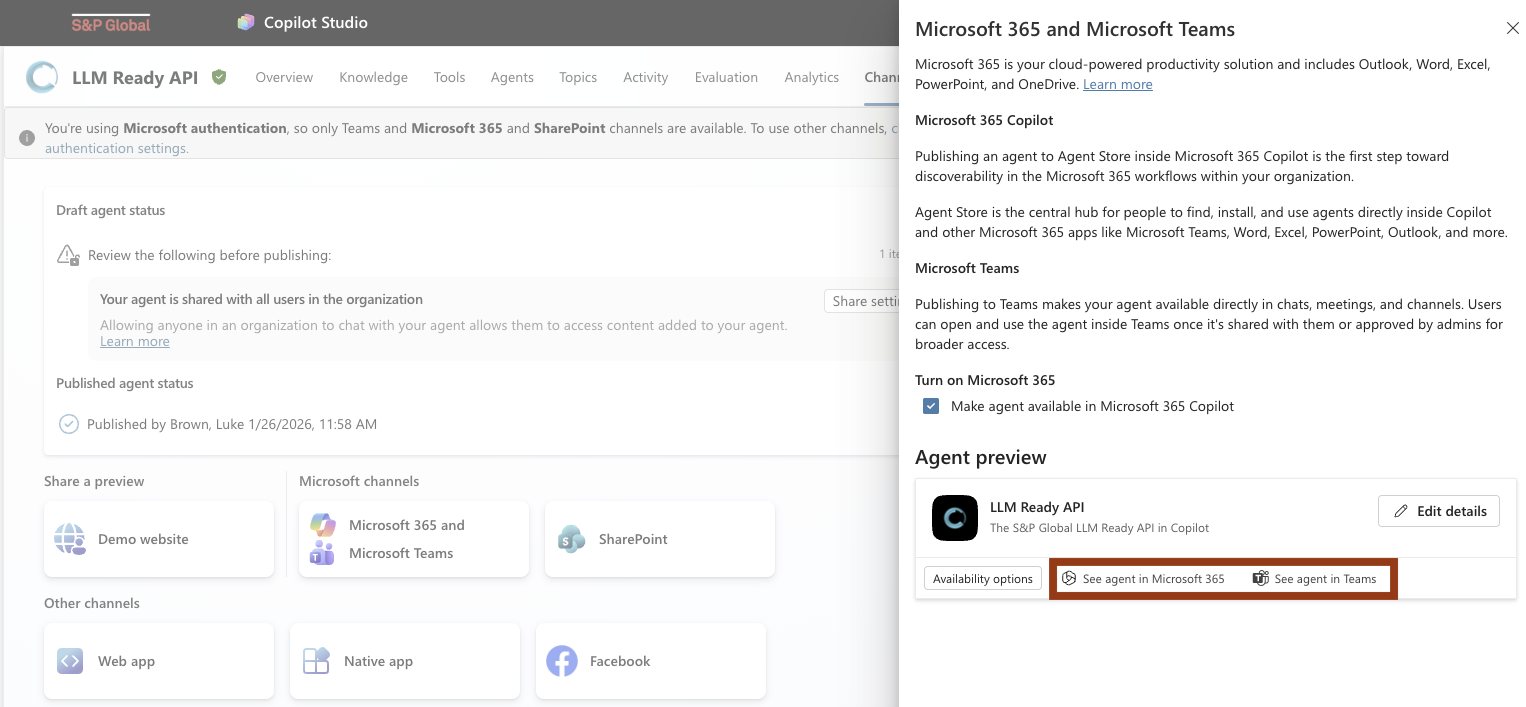
Task: Click the warning icon beside Review before publishing
Action: coord(68,255)
